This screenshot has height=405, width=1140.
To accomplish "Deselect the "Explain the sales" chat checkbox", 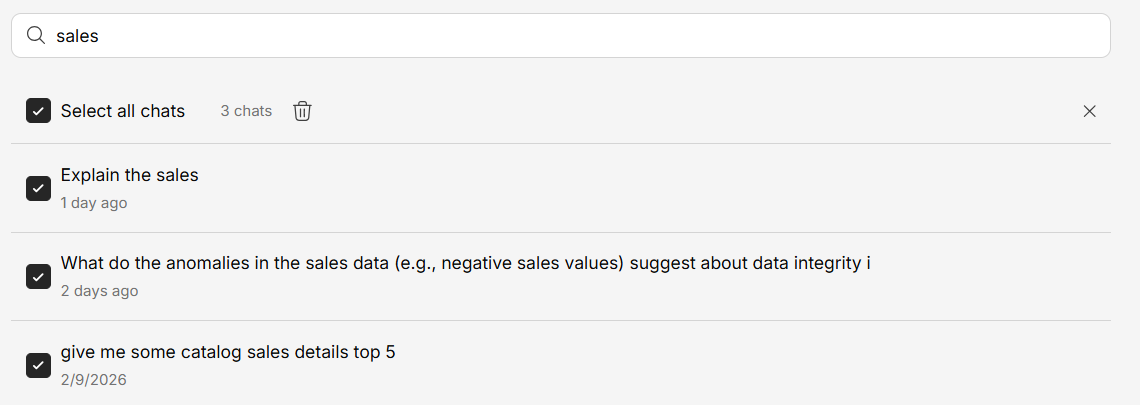I will pos(39,188).
